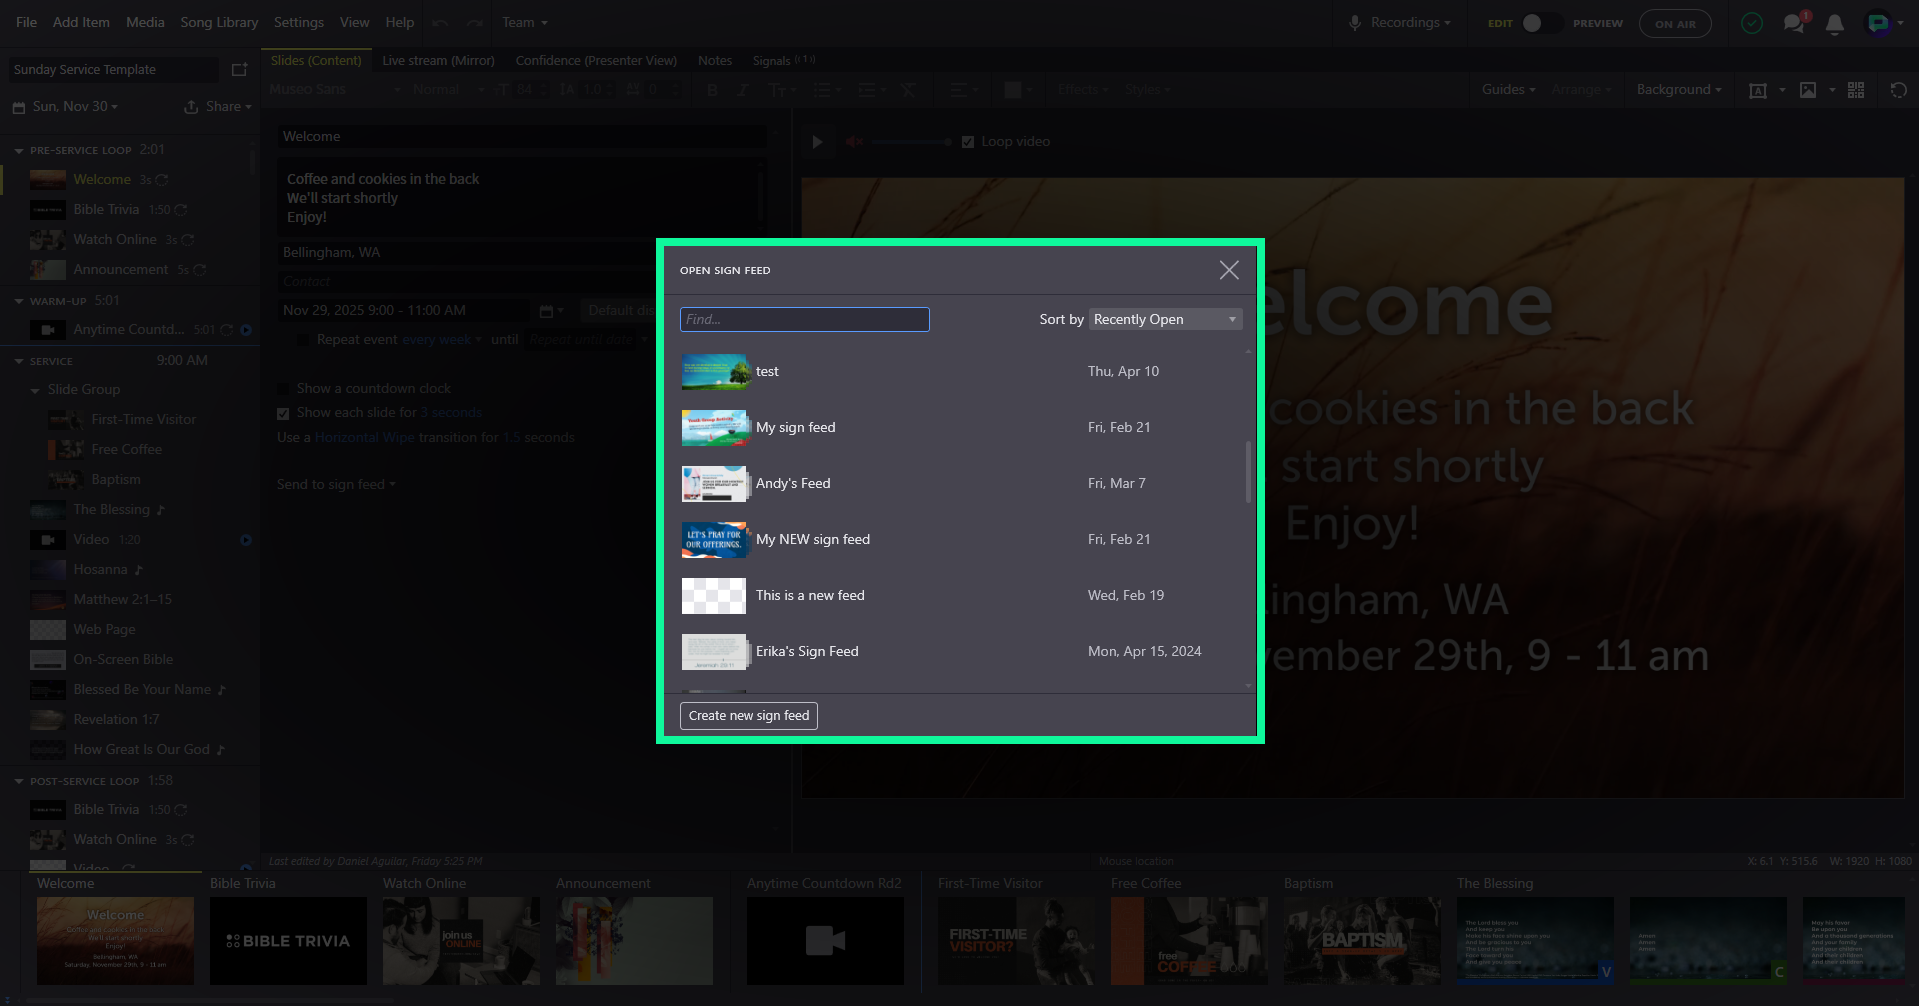1919x1006 pixels.
Task: Open the Media menu
Action: point(145,22)
